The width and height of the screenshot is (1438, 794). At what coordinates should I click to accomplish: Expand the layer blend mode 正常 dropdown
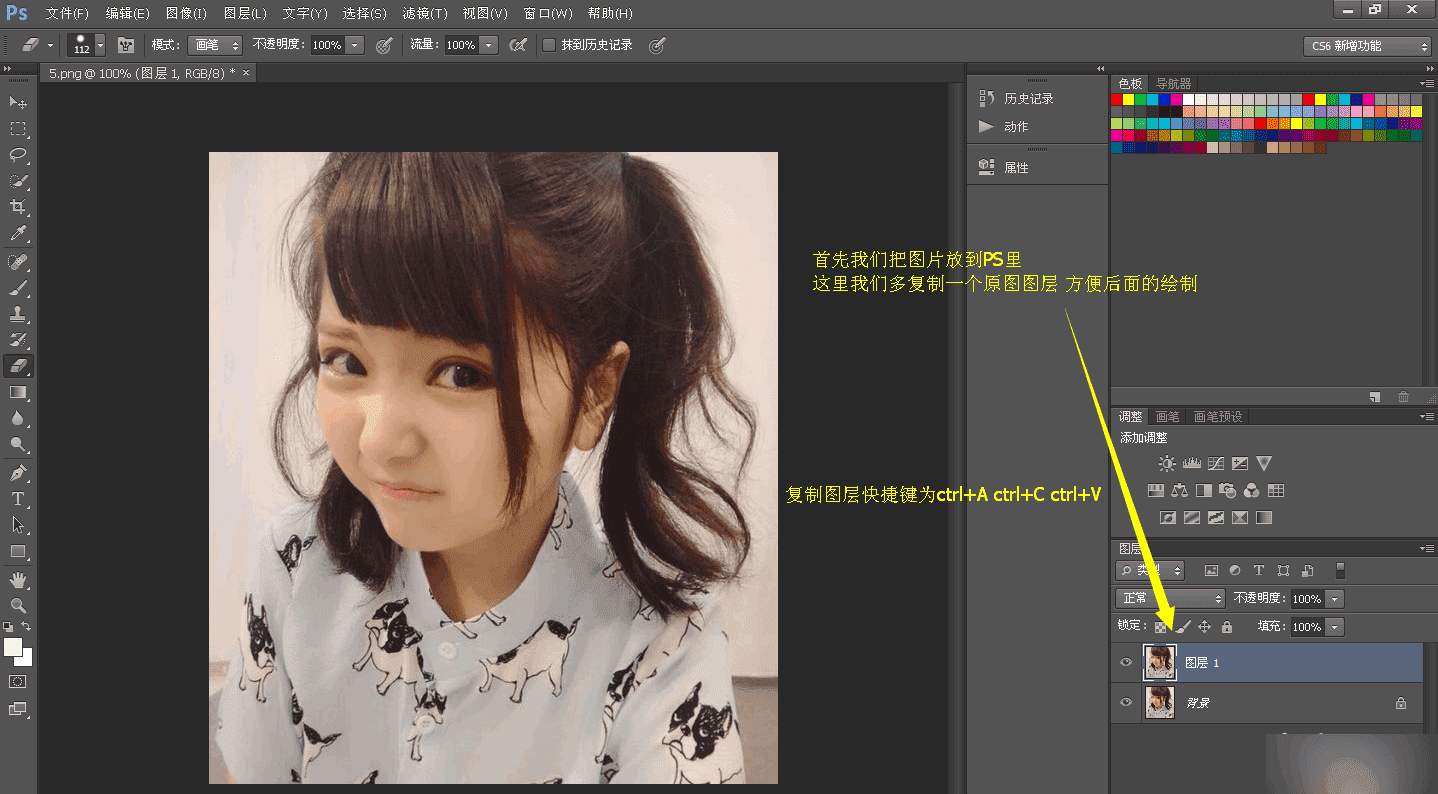[x=1170, y=598]
